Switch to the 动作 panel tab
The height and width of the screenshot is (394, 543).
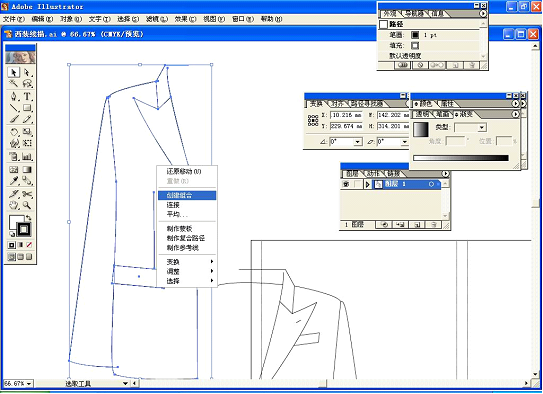(373, 174)
